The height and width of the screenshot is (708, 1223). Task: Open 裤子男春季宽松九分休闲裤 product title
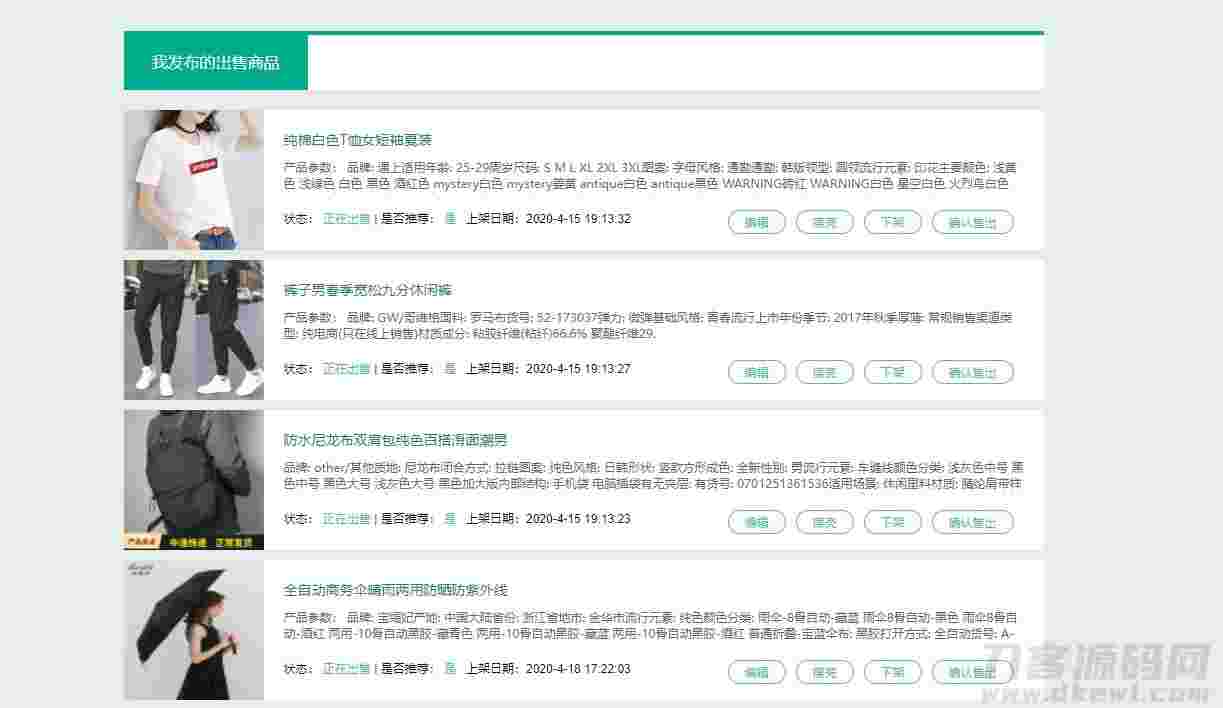point(368,290)
